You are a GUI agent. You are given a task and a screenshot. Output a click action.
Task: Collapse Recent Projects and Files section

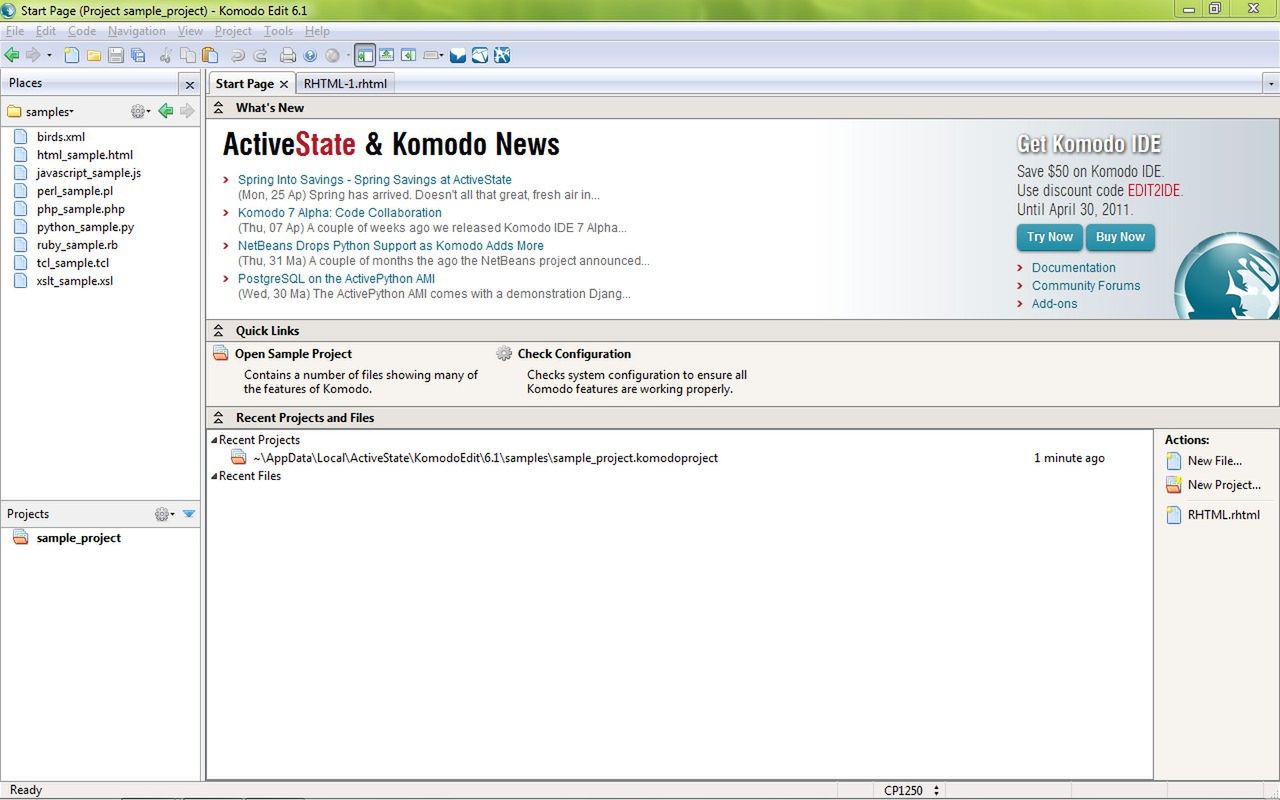click(x=219, y=418)
